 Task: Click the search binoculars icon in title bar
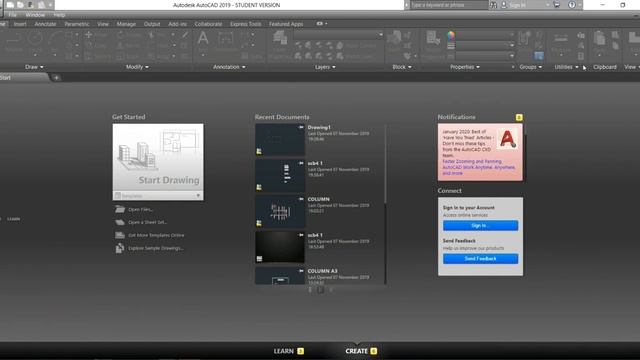click(493, 5)
